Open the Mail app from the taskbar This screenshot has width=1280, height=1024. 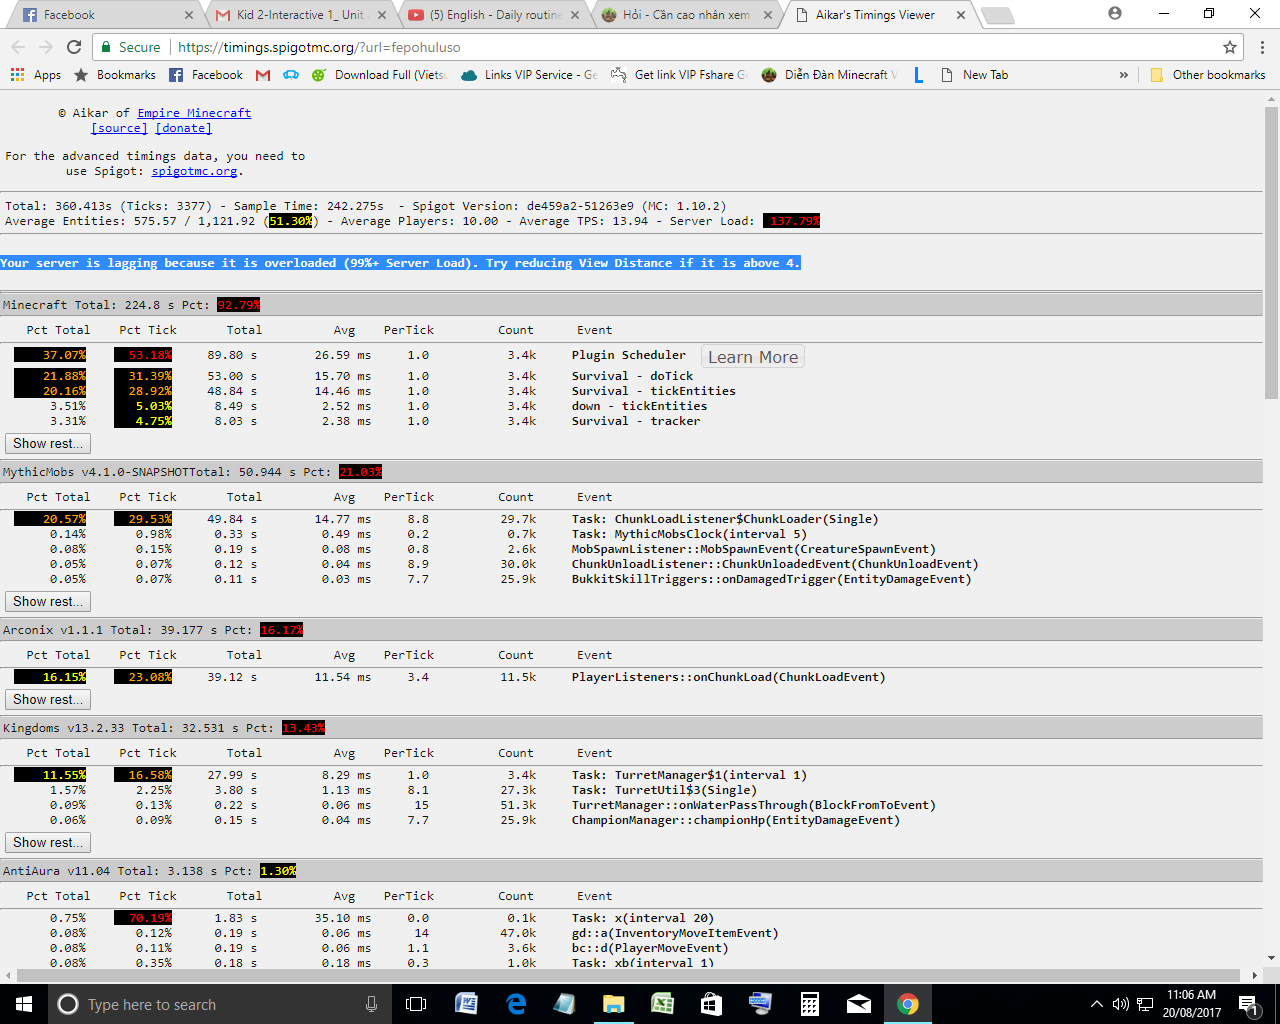[x=858, y=1004]
